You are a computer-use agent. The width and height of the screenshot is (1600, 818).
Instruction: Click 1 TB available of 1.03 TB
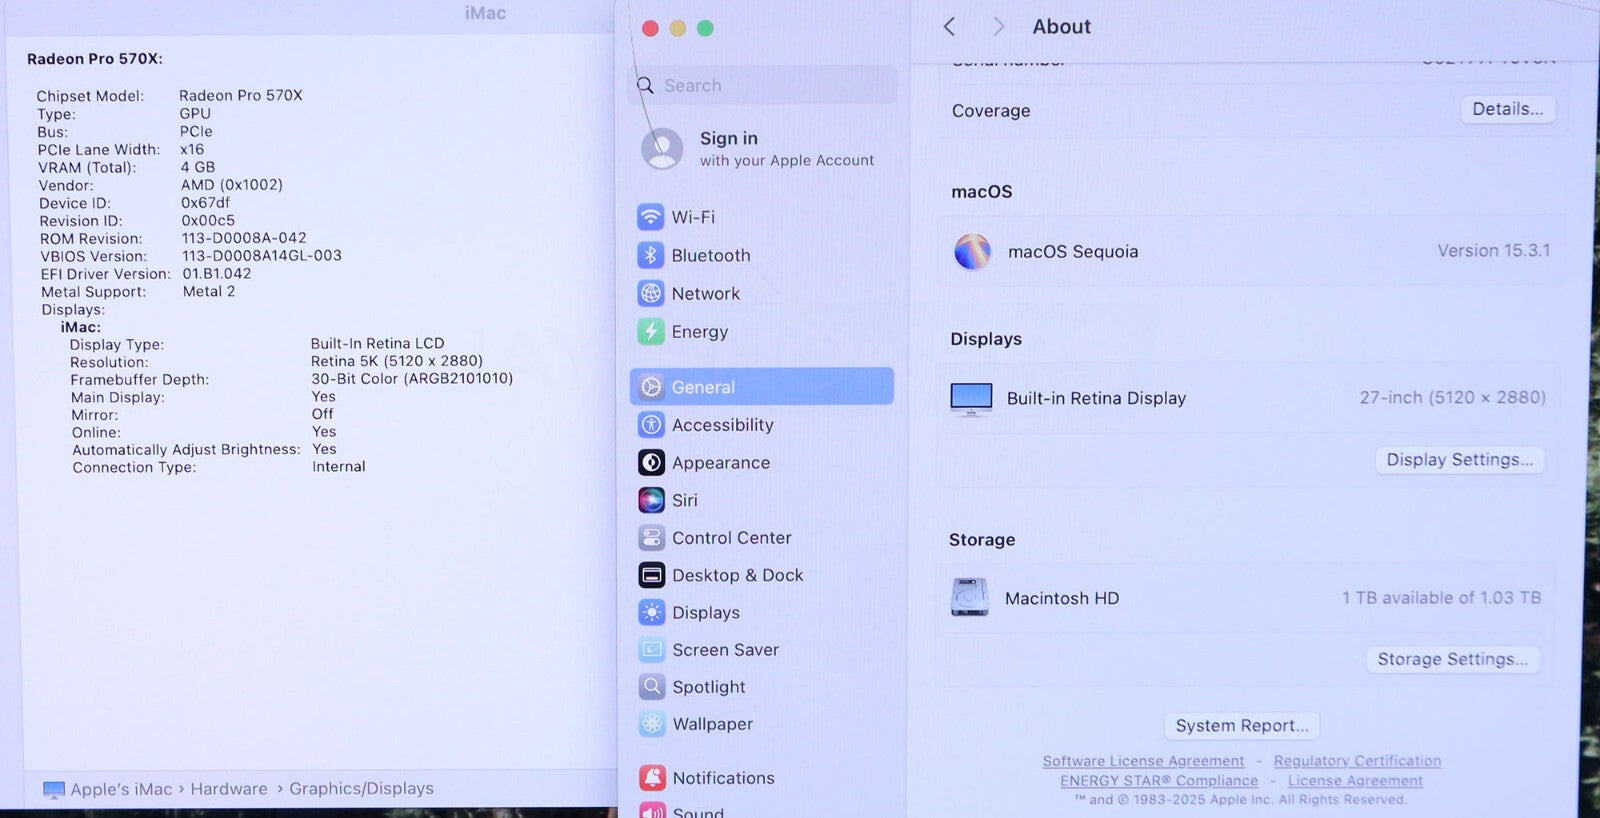coord(1441,598)
